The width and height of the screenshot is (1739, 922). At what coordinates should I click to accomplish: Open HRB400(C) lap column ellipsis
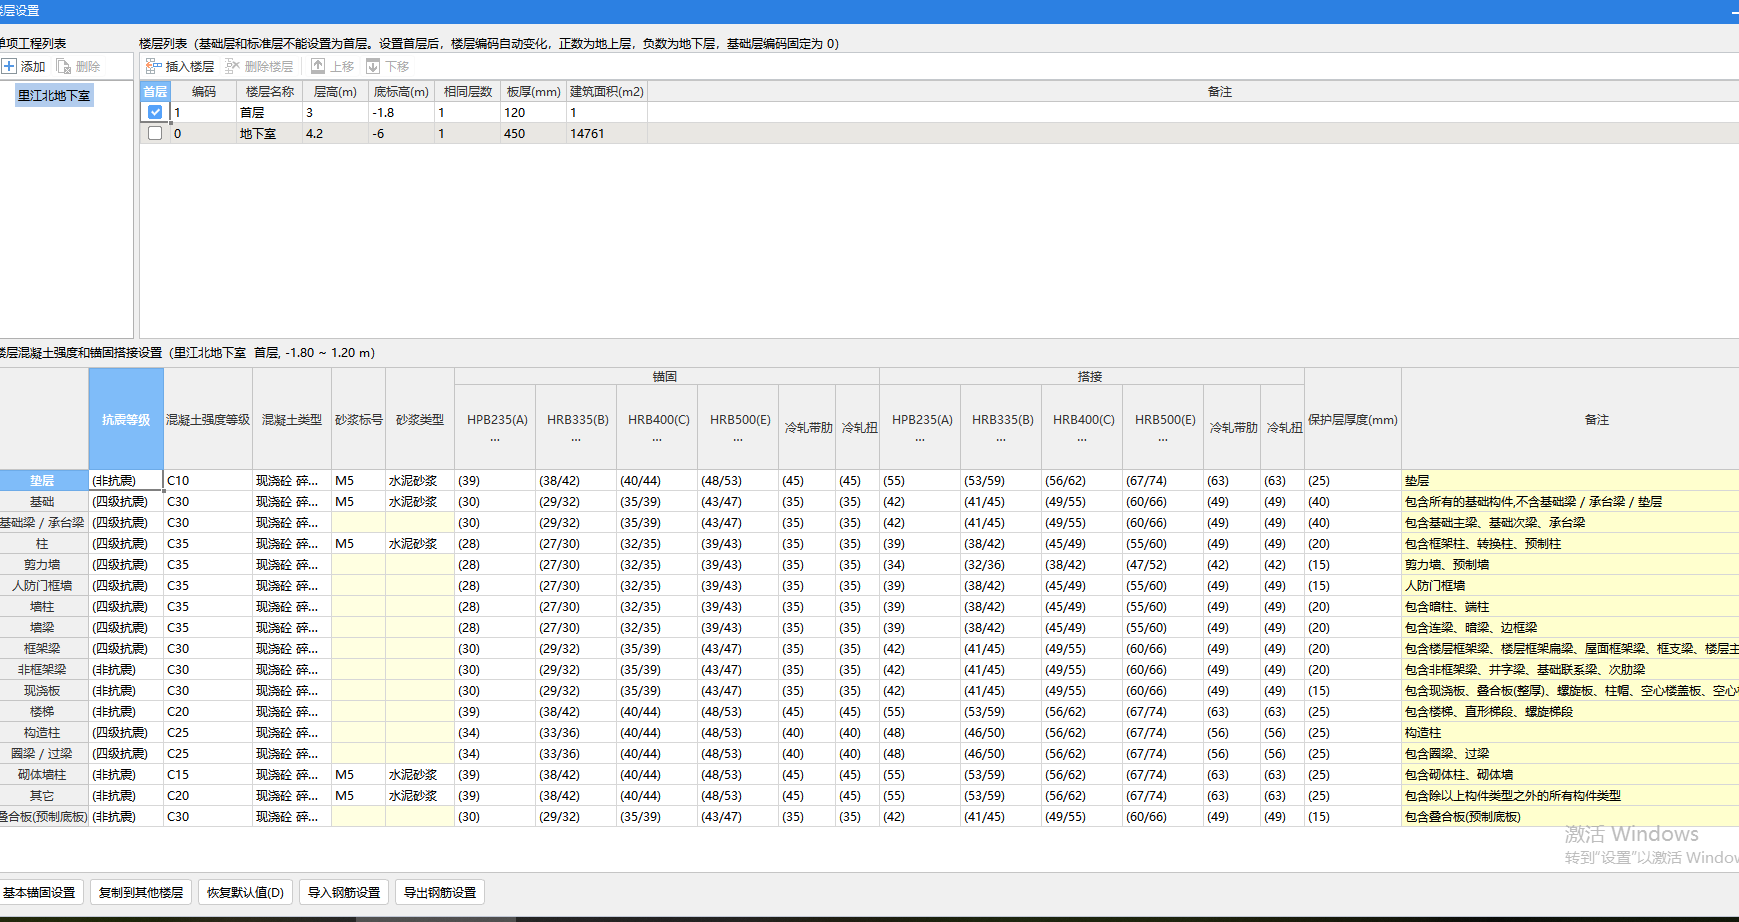(1082, 439)
